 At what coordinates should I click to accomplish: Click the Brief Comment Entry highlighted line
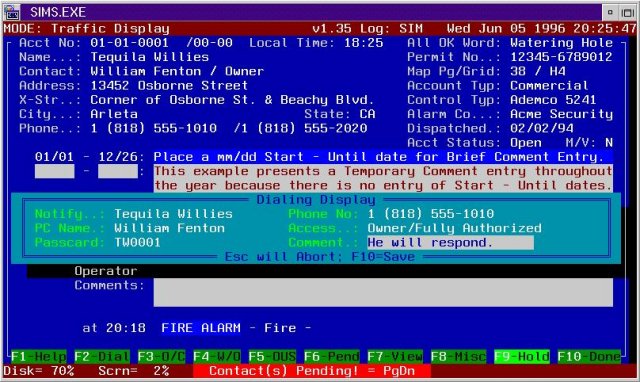pos(383,157)
